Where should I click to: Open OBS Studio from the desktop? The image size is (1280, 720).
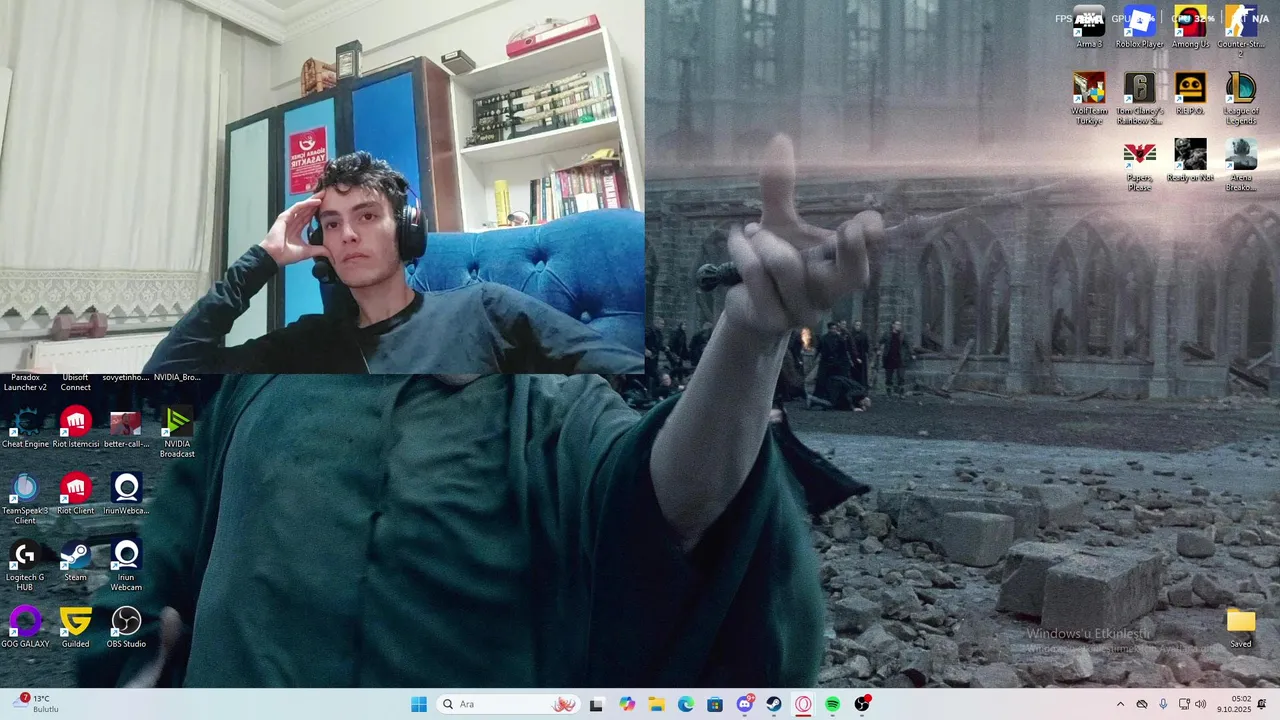[126, 628]
